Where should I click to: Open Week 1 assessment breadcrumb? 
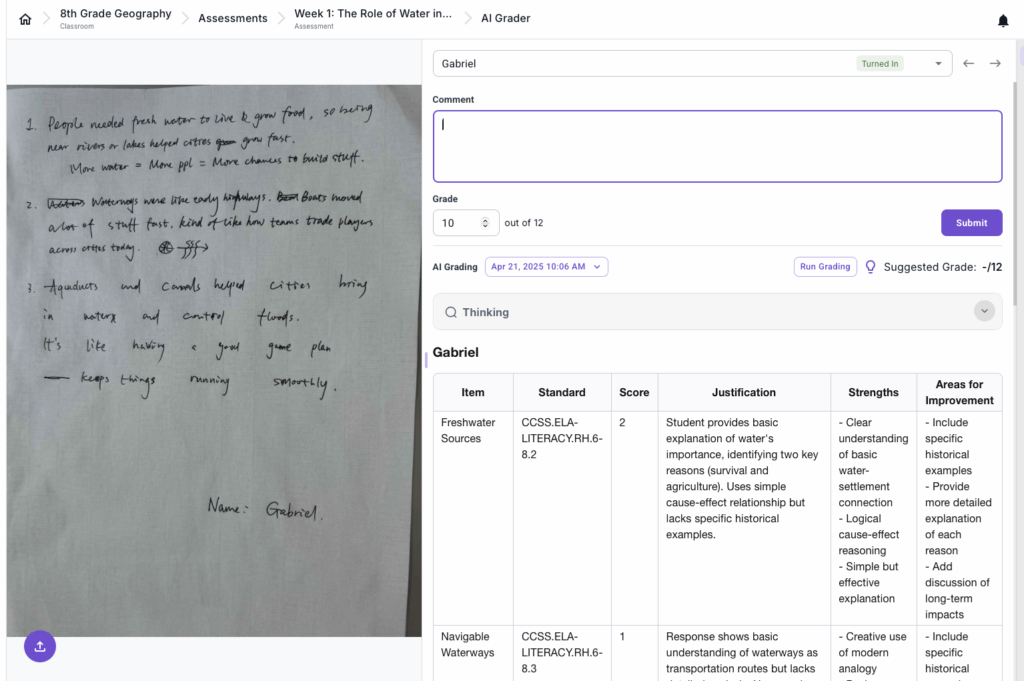(372, 14)
